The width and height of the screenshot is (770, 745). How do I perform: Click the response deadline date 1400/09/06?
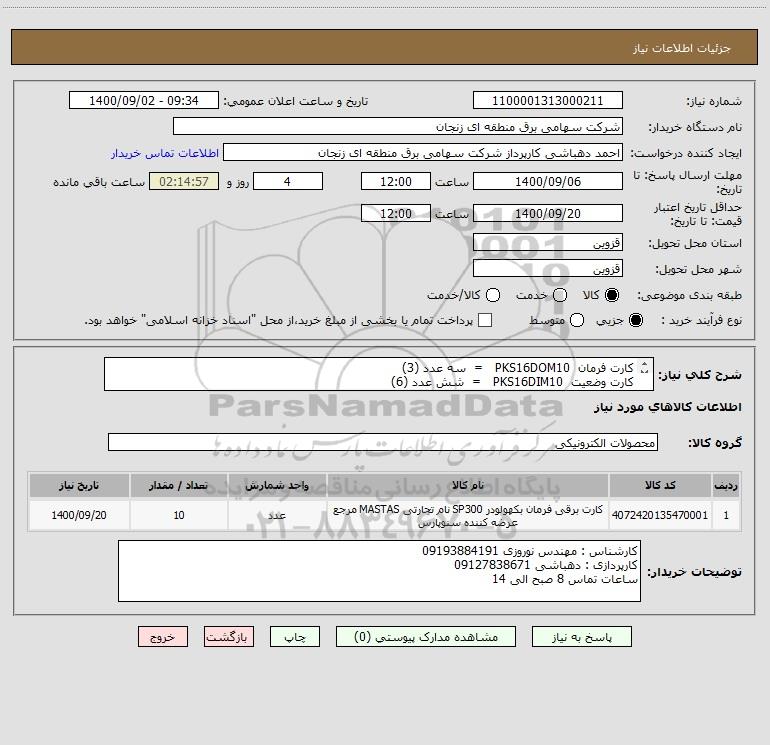click(548, 181)
